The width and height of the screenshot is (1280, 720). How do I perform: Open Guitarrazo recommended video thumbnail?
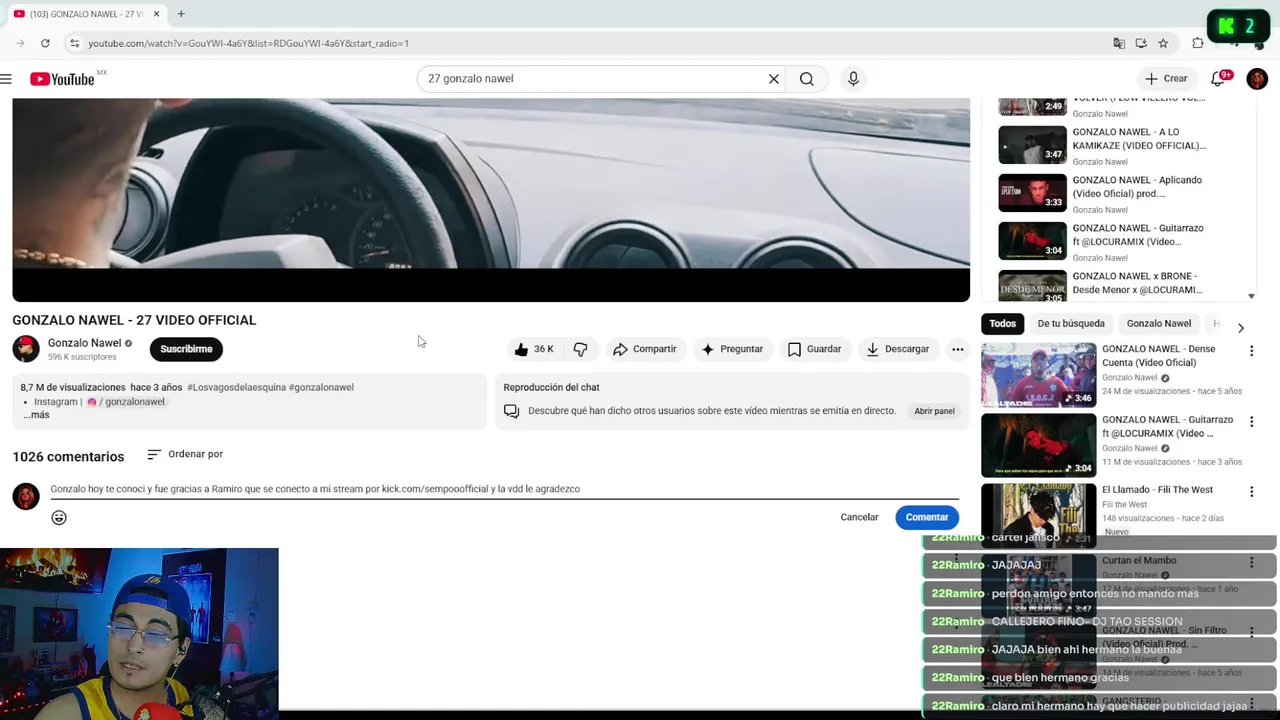point(1038,445)
